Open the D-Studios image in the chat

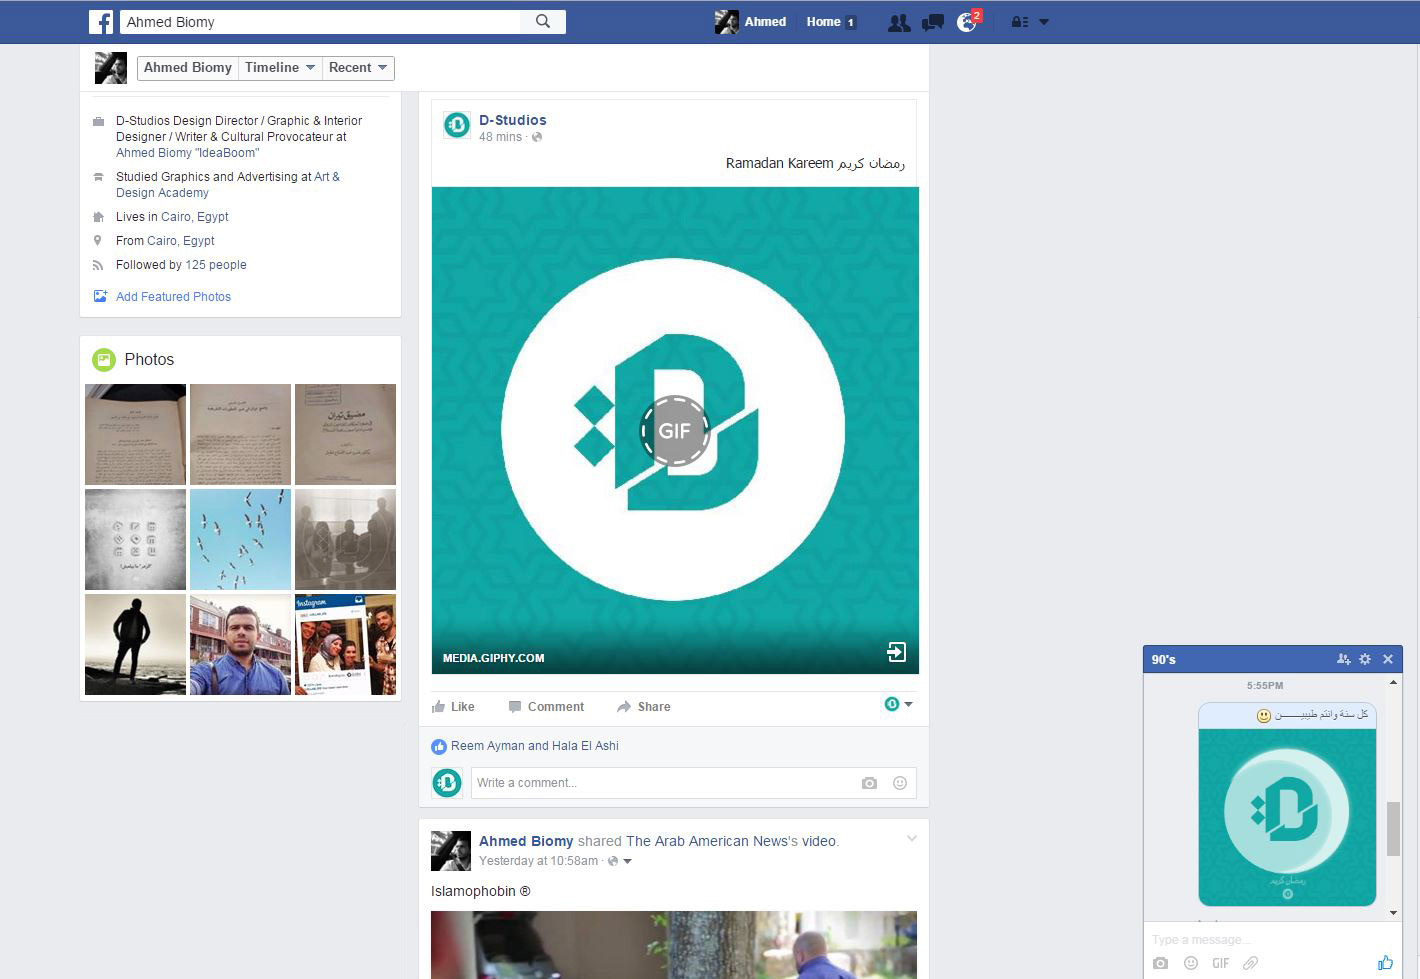click(1287, 816)
